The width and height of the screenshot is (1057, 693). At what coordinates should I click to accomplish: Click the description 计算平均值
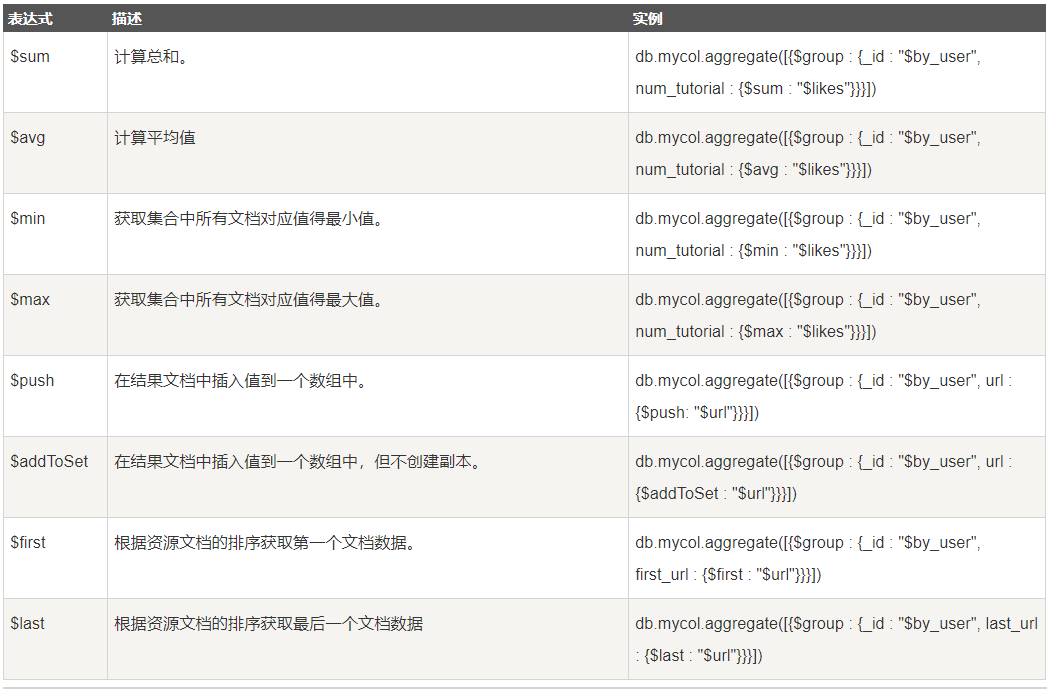click(x=155, y=138)
